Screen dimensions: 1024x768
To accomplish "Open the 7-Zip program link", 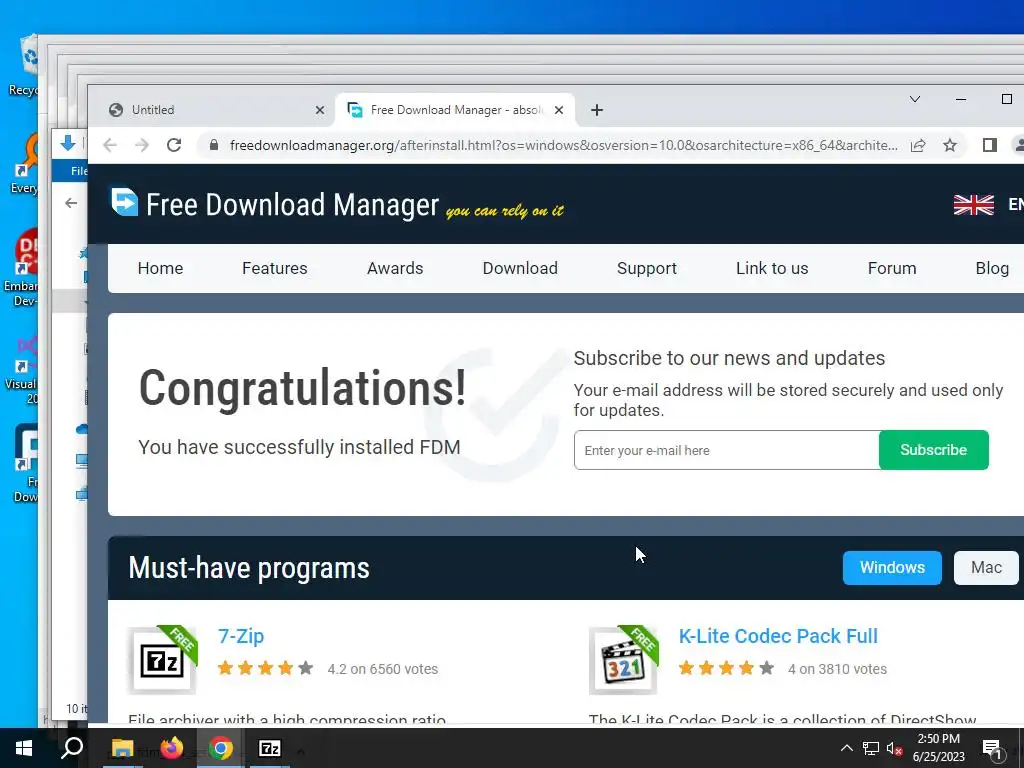I will pyautogui.click(x=241, y=636).
